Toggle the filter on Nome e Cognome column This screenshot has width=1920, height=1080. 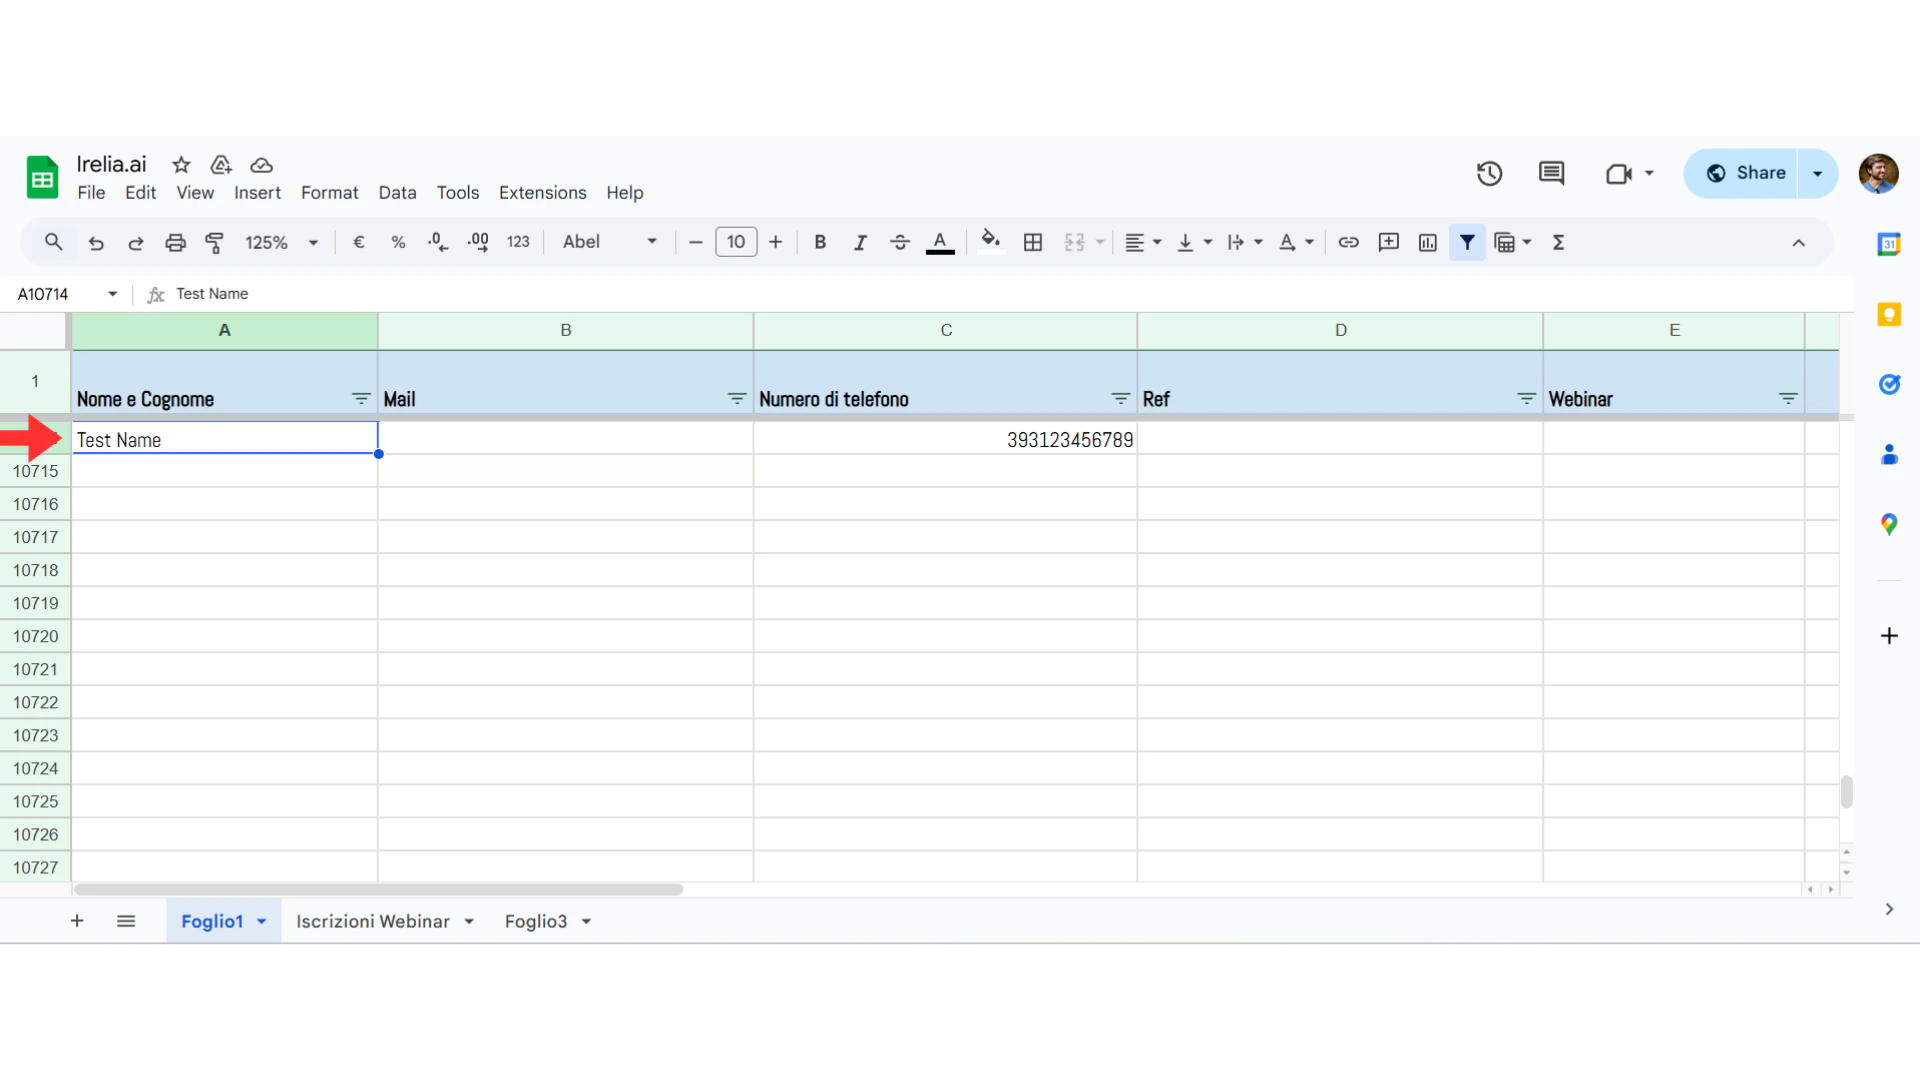coord(360,398)
